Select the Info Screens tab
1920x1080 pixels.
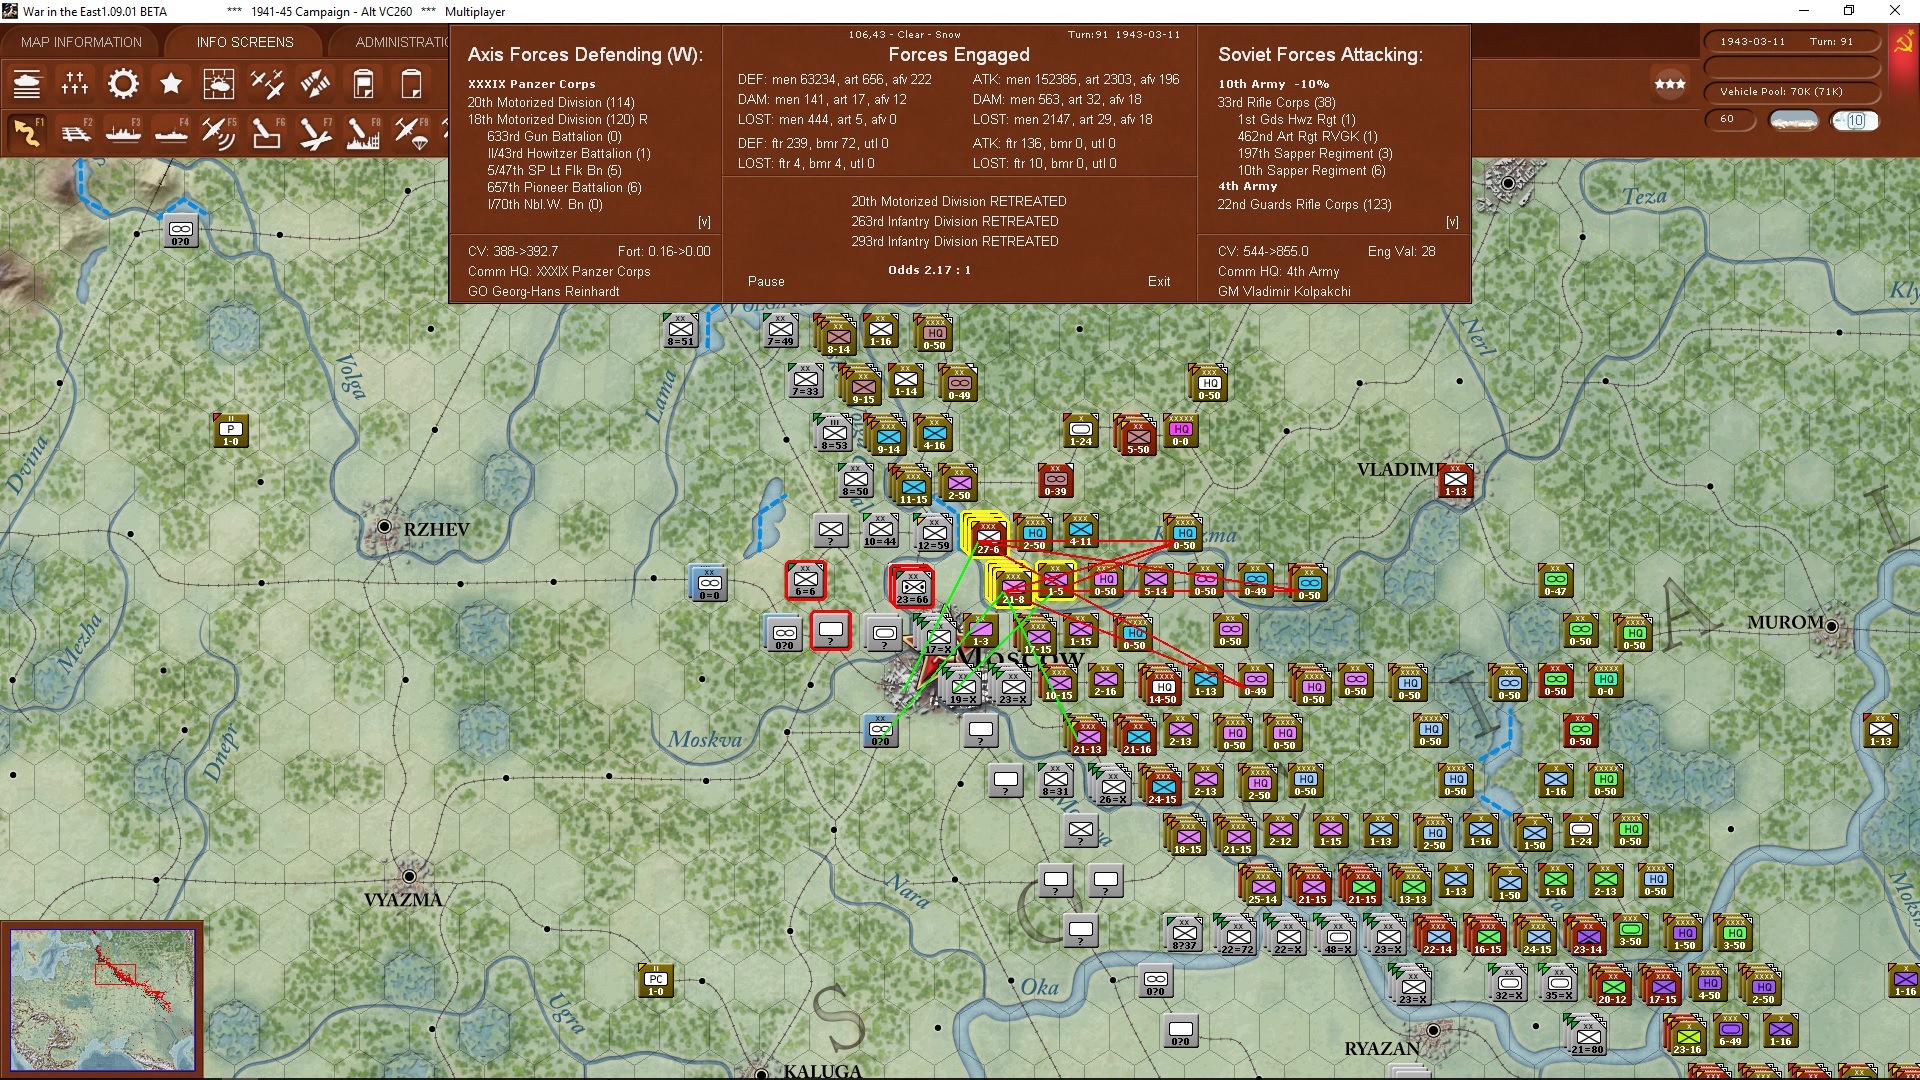pos(245,42)
